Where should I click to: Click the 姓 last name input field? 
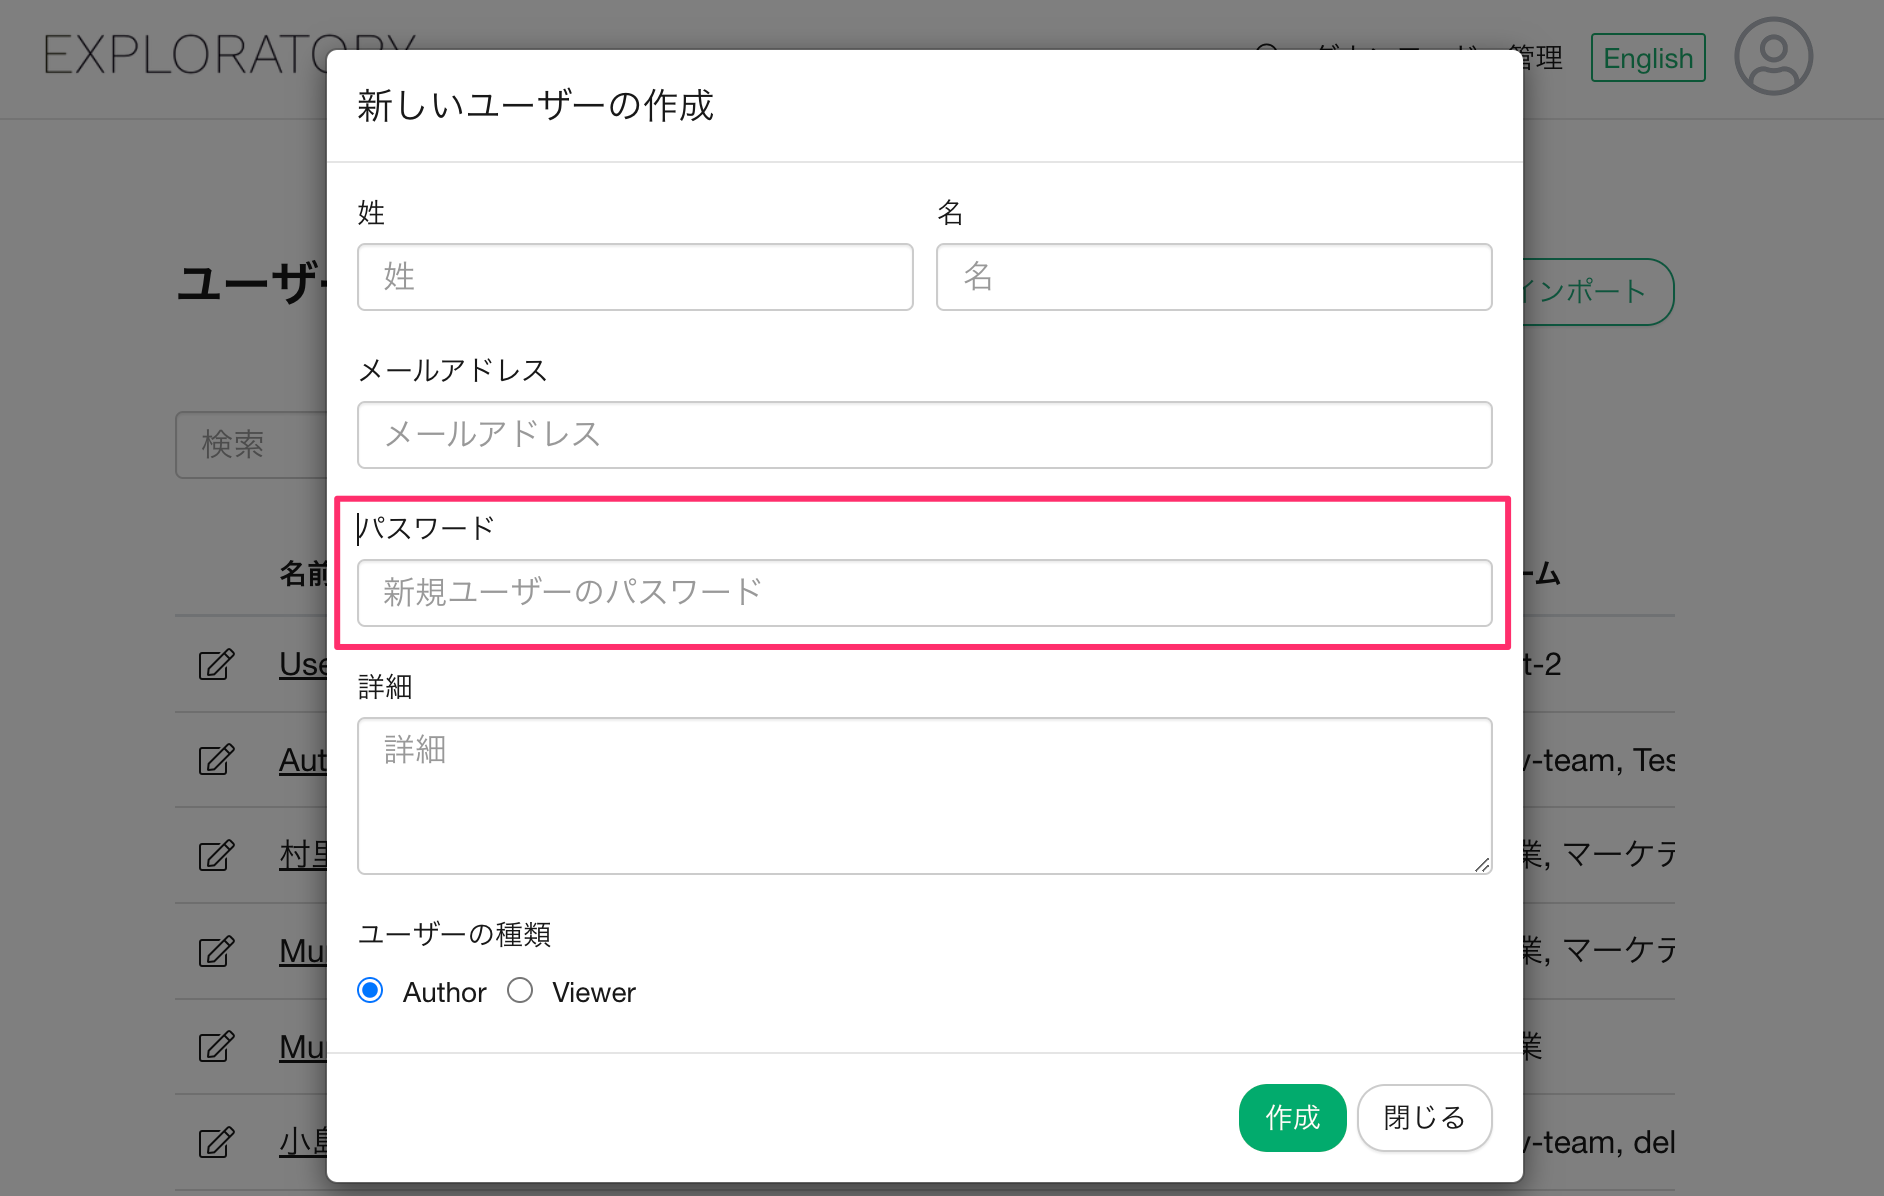(x=635, y=277)
